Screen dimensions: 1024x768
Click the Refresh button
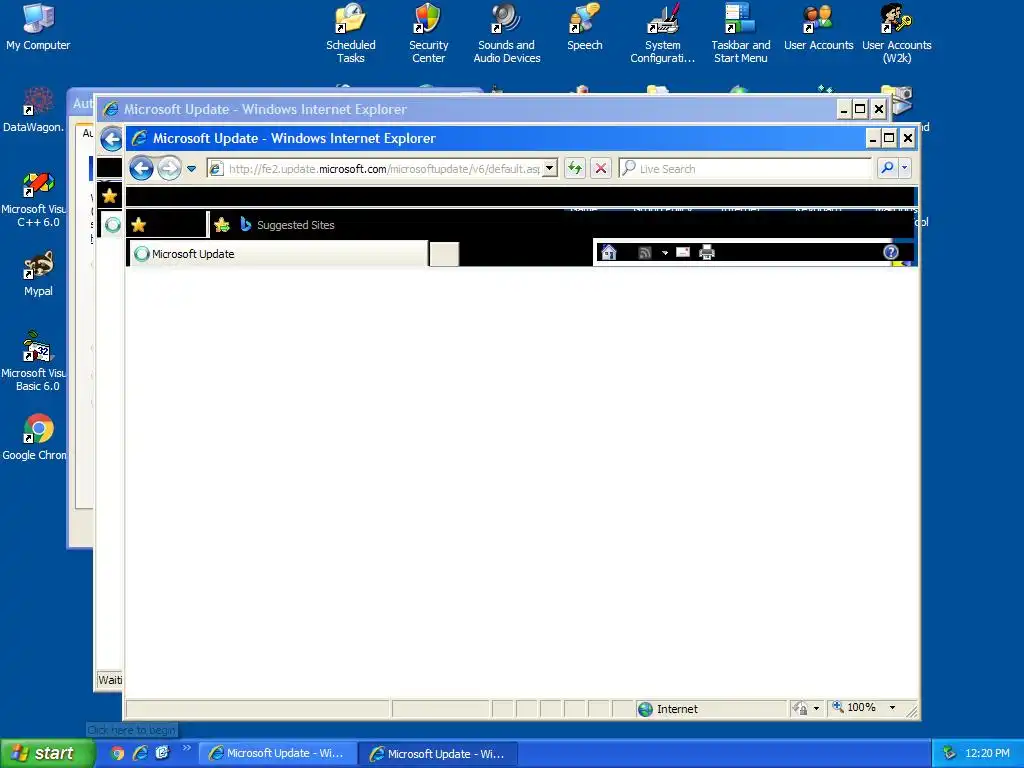[575, 168]
